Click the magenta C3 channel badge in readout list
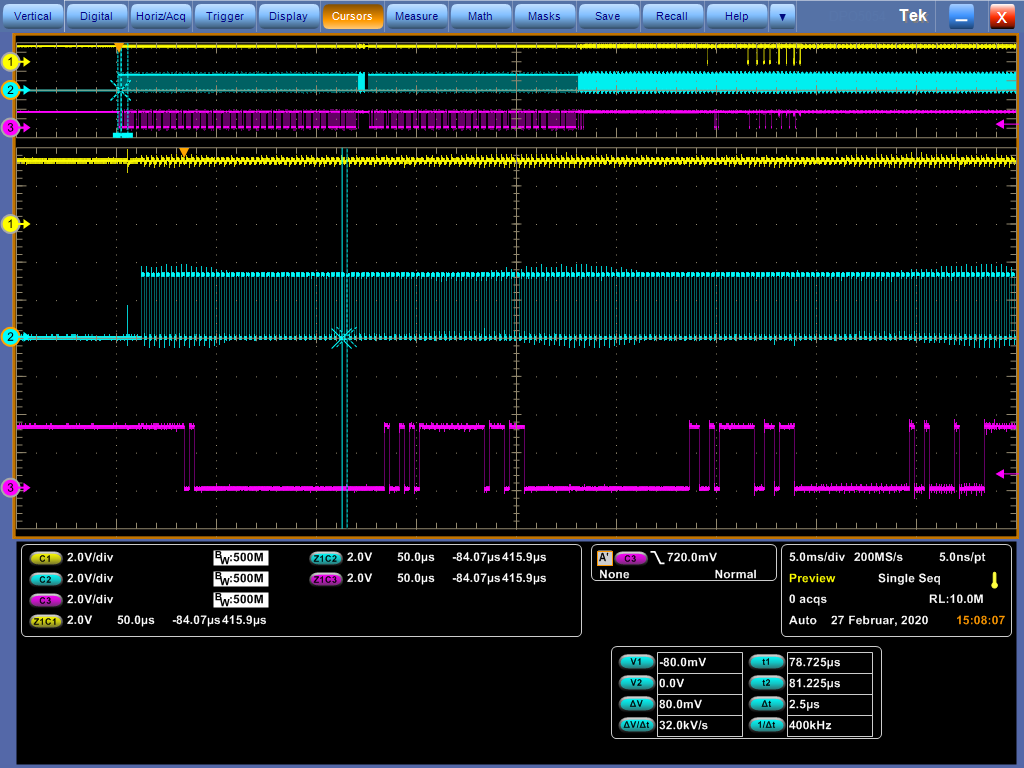This screenshot has height=768, width=1024. pos(45,599)
